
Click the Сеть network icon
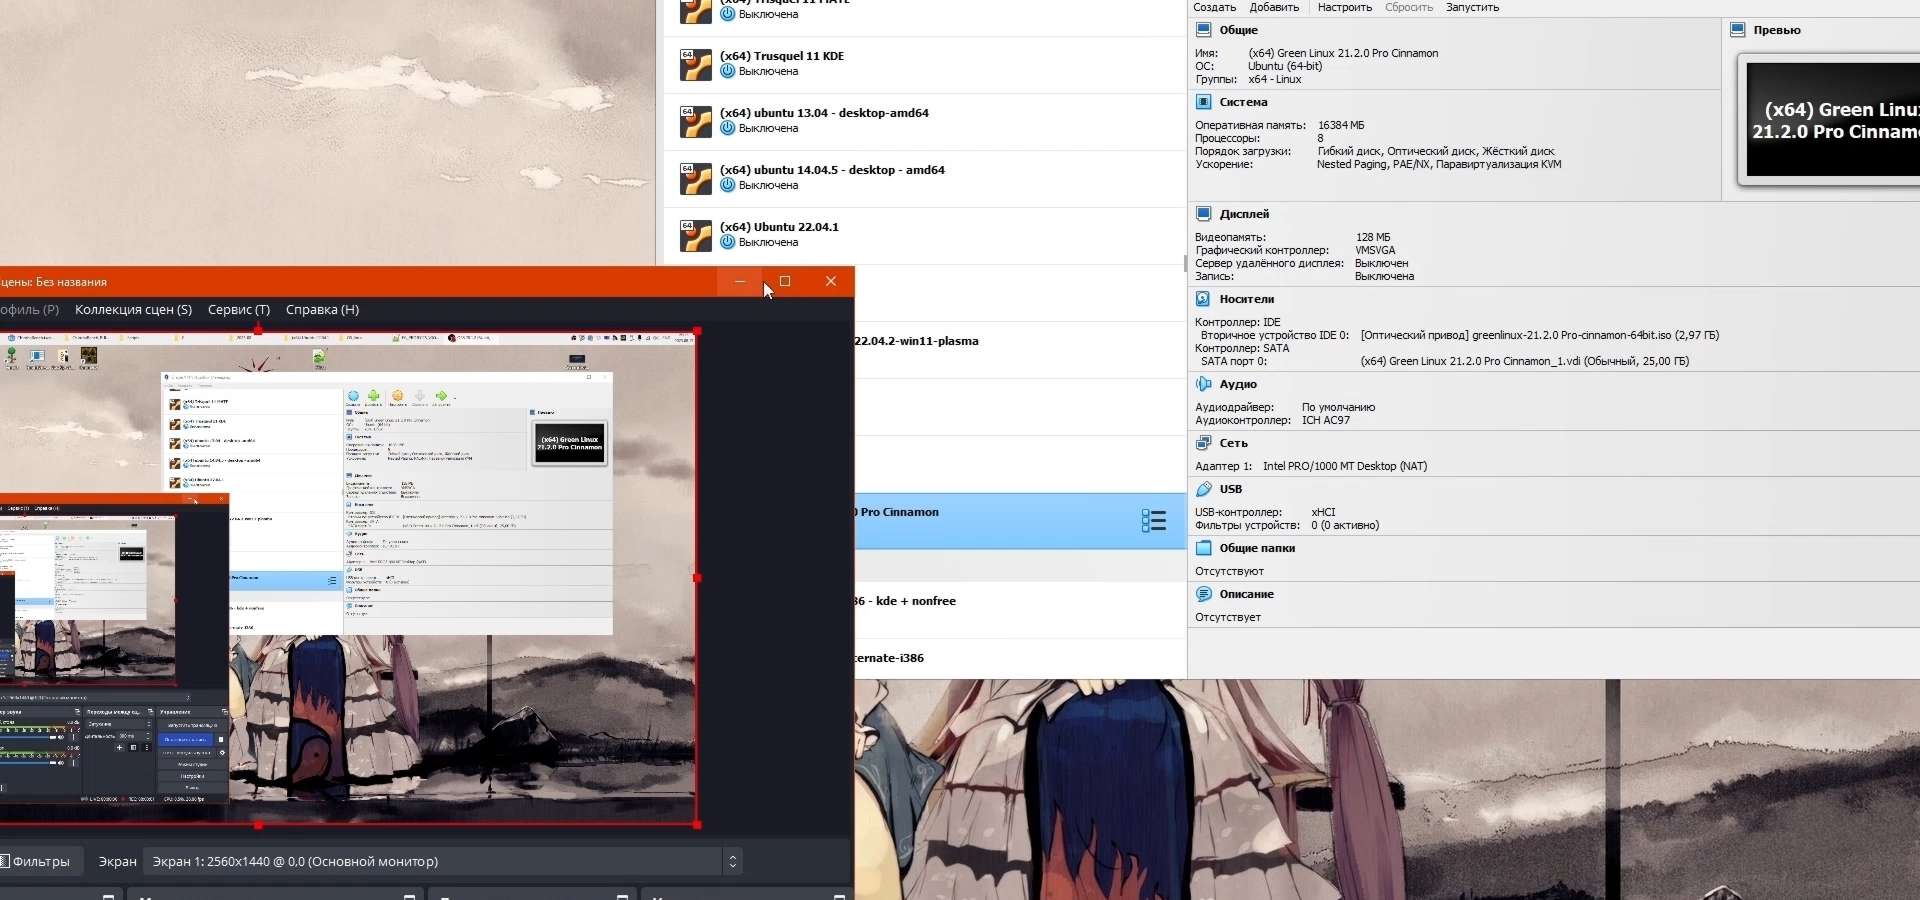tap(1204, 443)
